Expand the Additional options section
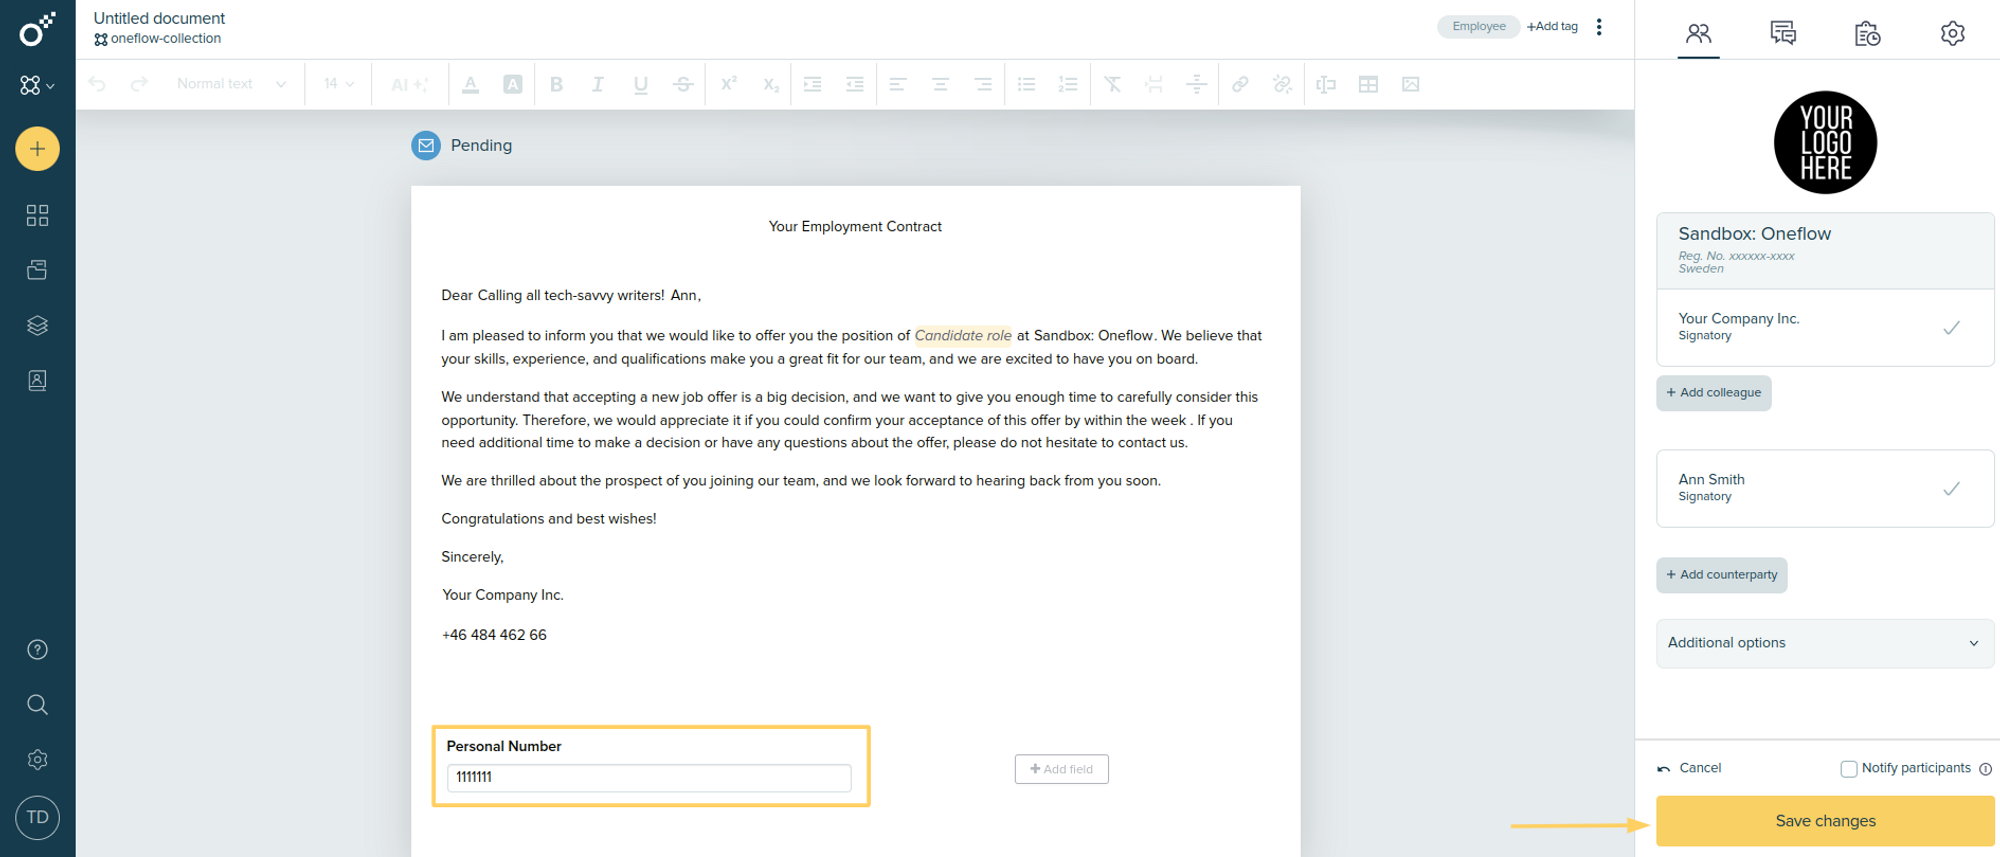 tap(1825, 643)
